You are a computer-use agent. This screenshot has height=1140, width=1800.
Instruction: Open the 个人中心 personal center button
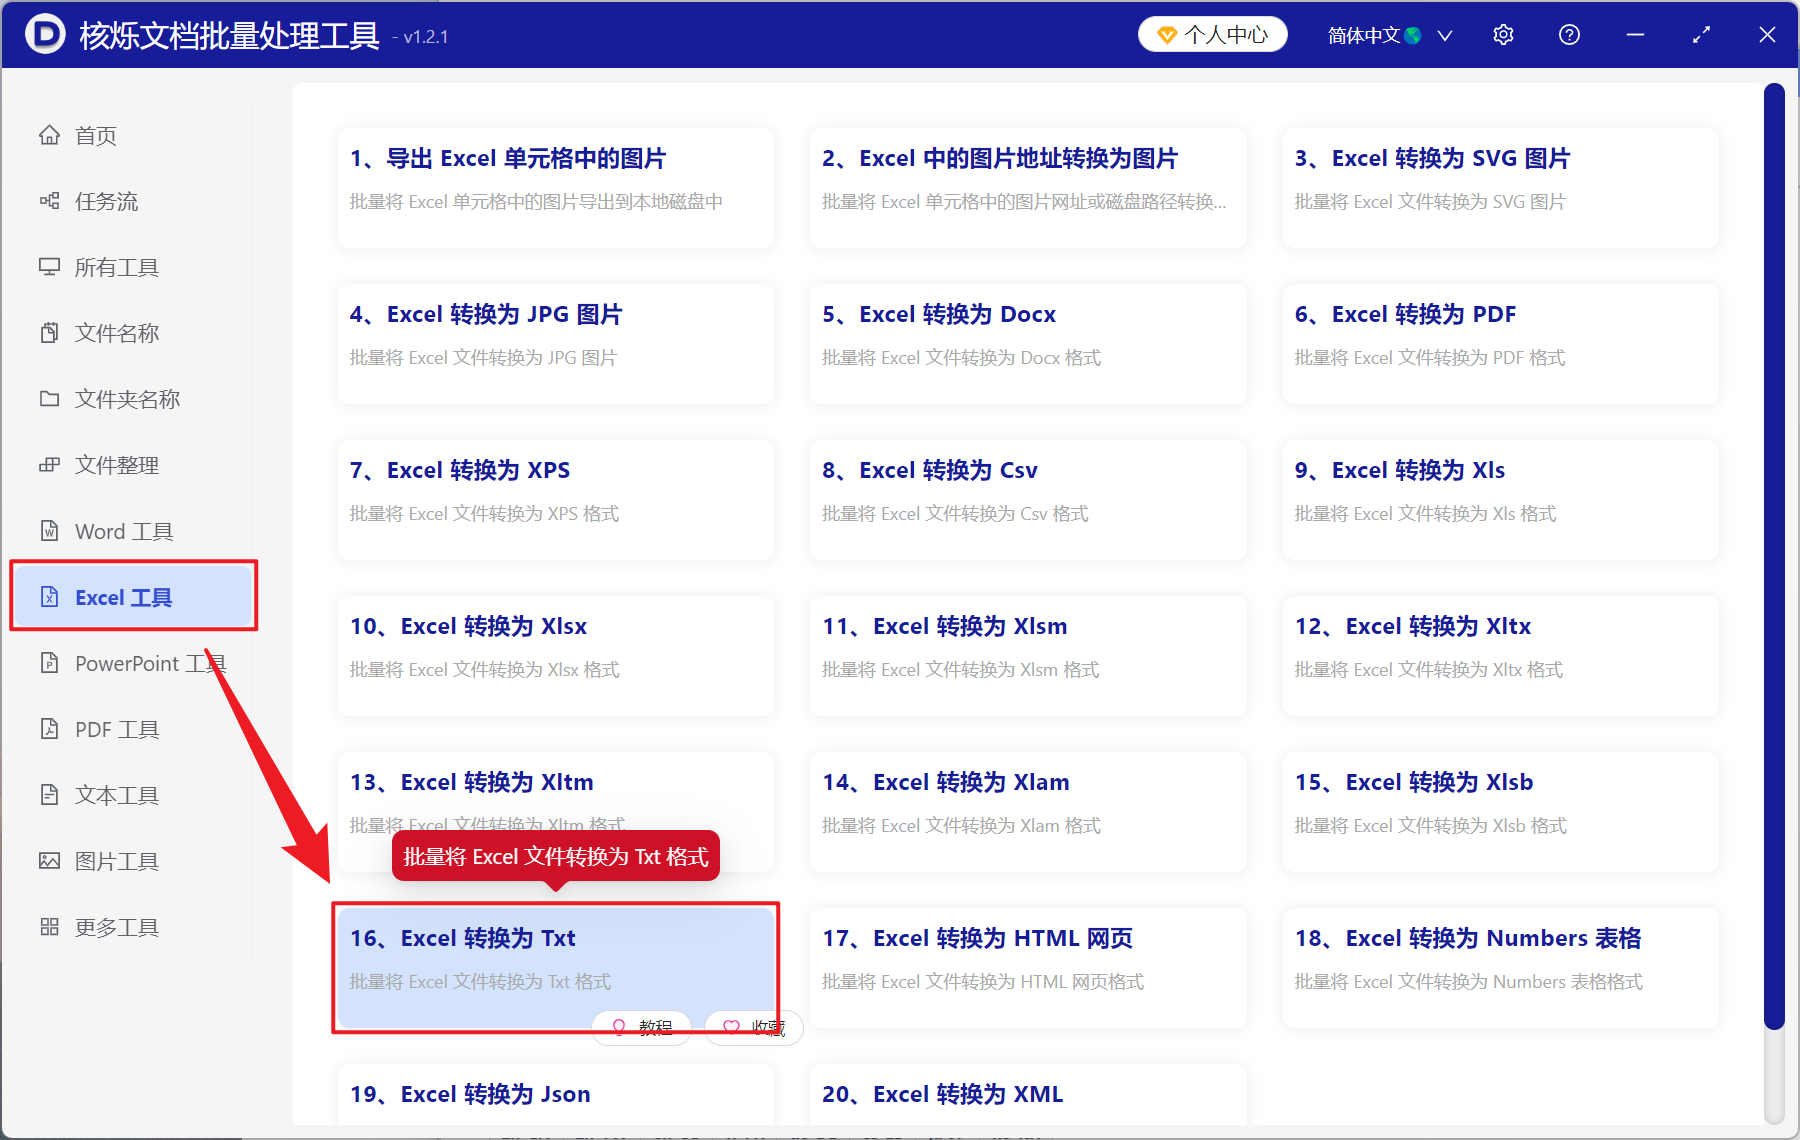pyautogui.click(x=1212, y=35)
